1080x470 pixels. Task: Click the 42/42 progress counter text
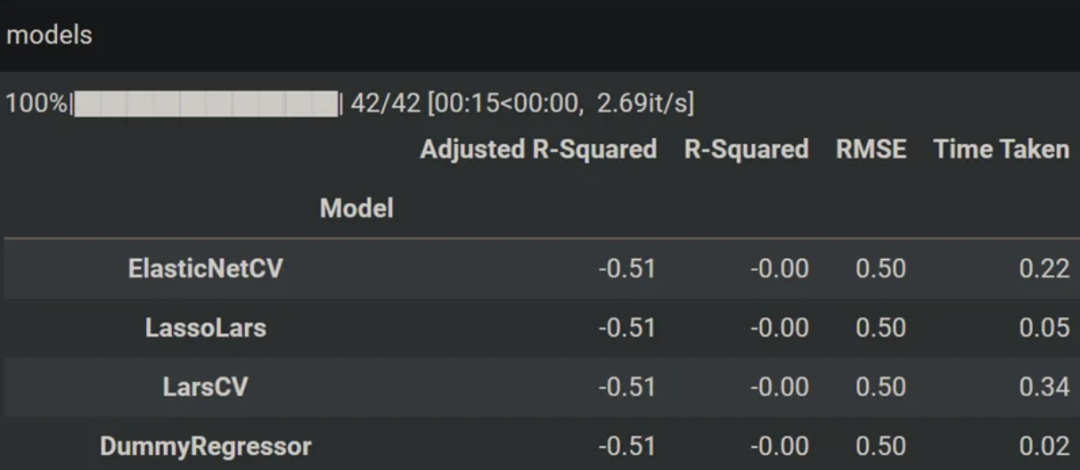click(385, 103)
